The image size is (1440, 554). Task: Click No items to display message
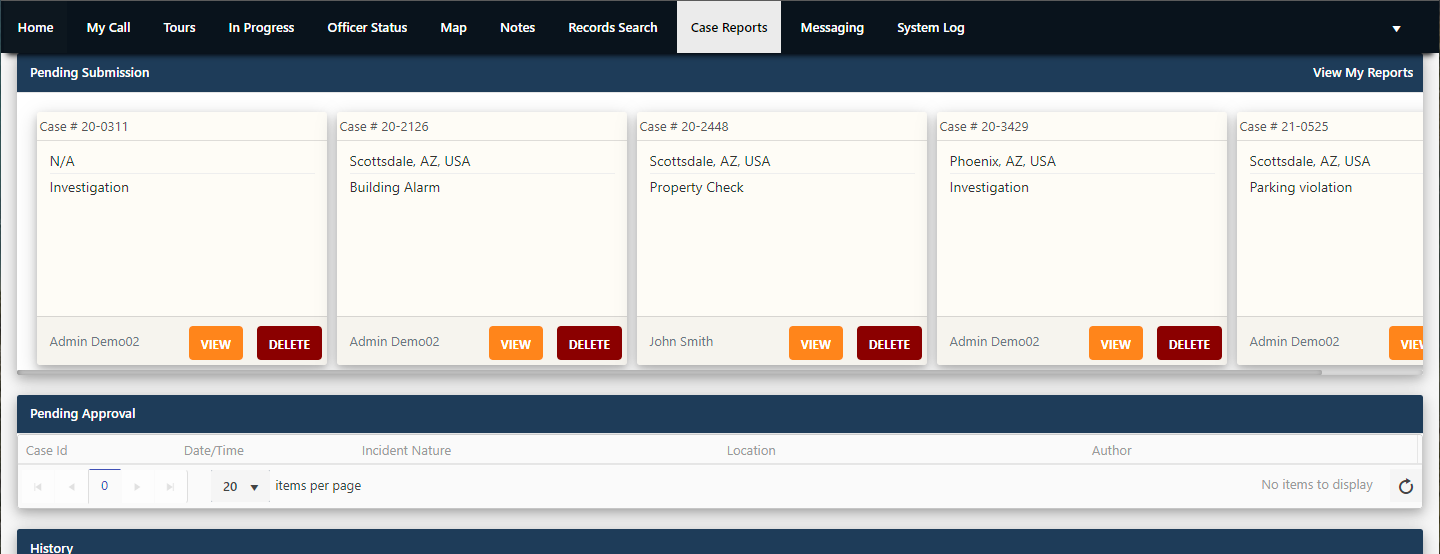click(1317, 485)
